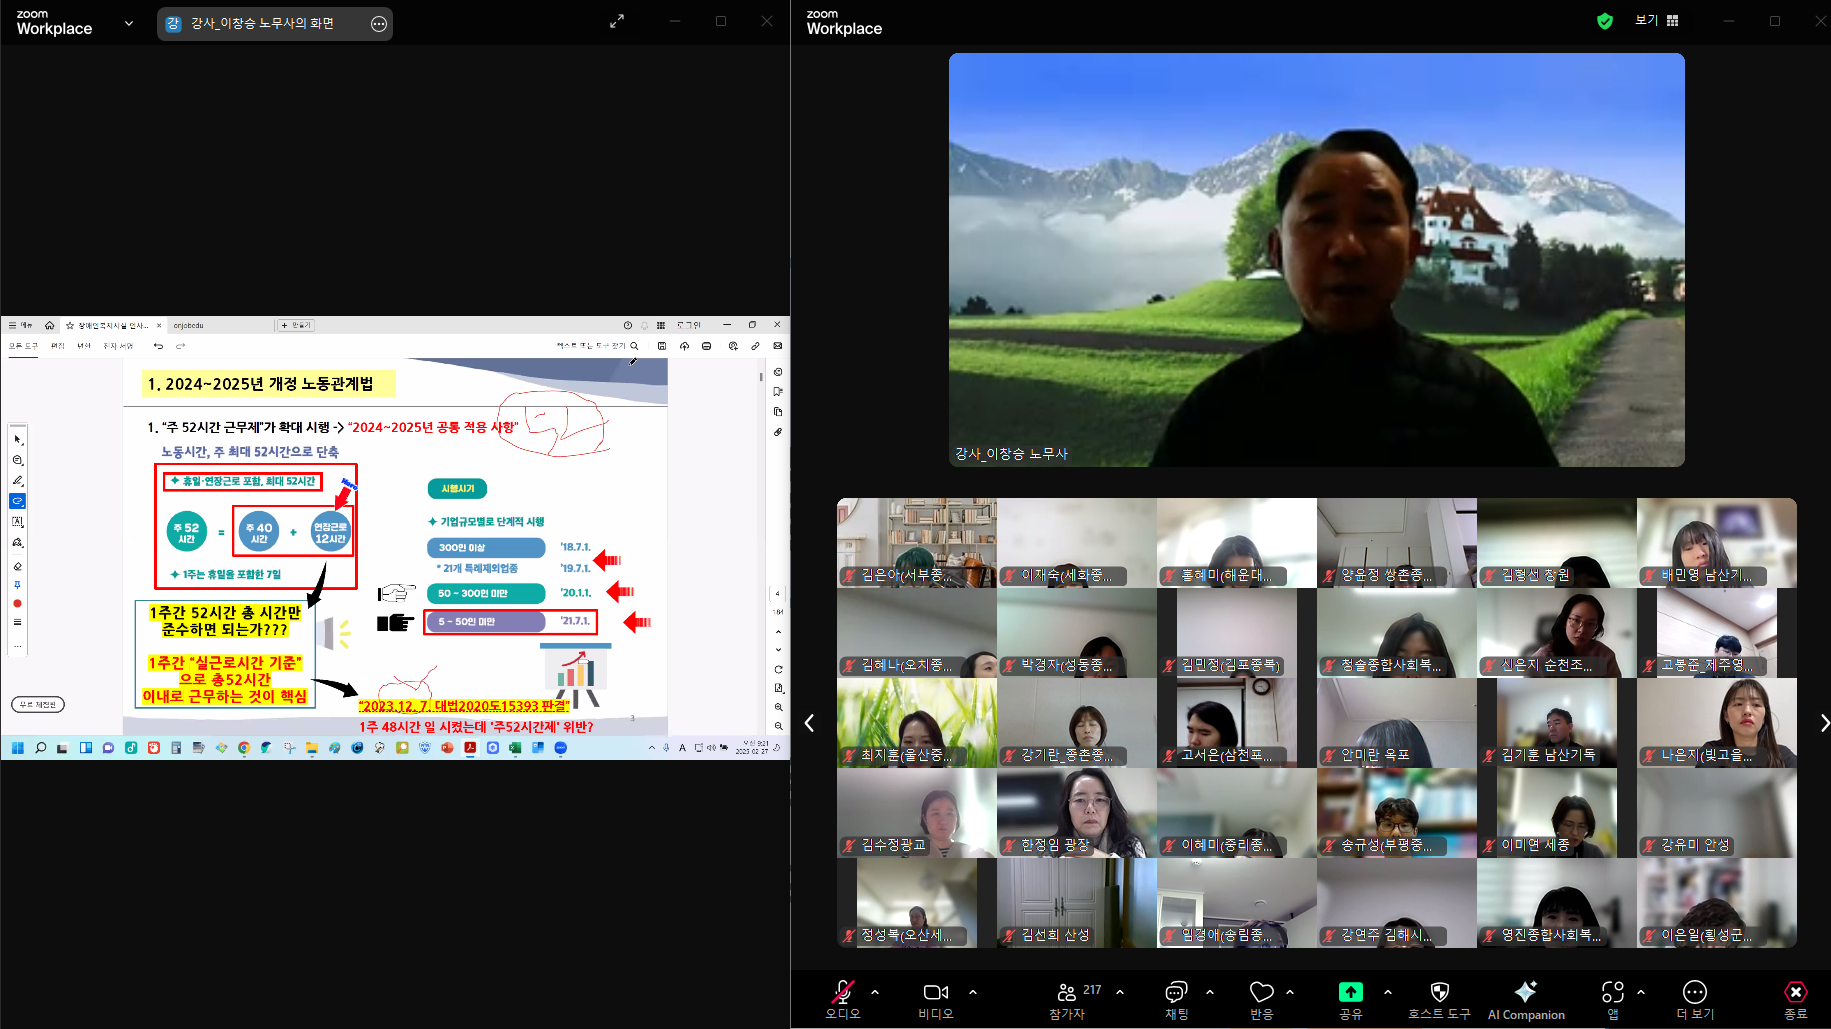This screenshot has height=1029, width=1831.
Task: Expand reactions options arrow next to 반응
Action: [x=1290, y=992]
